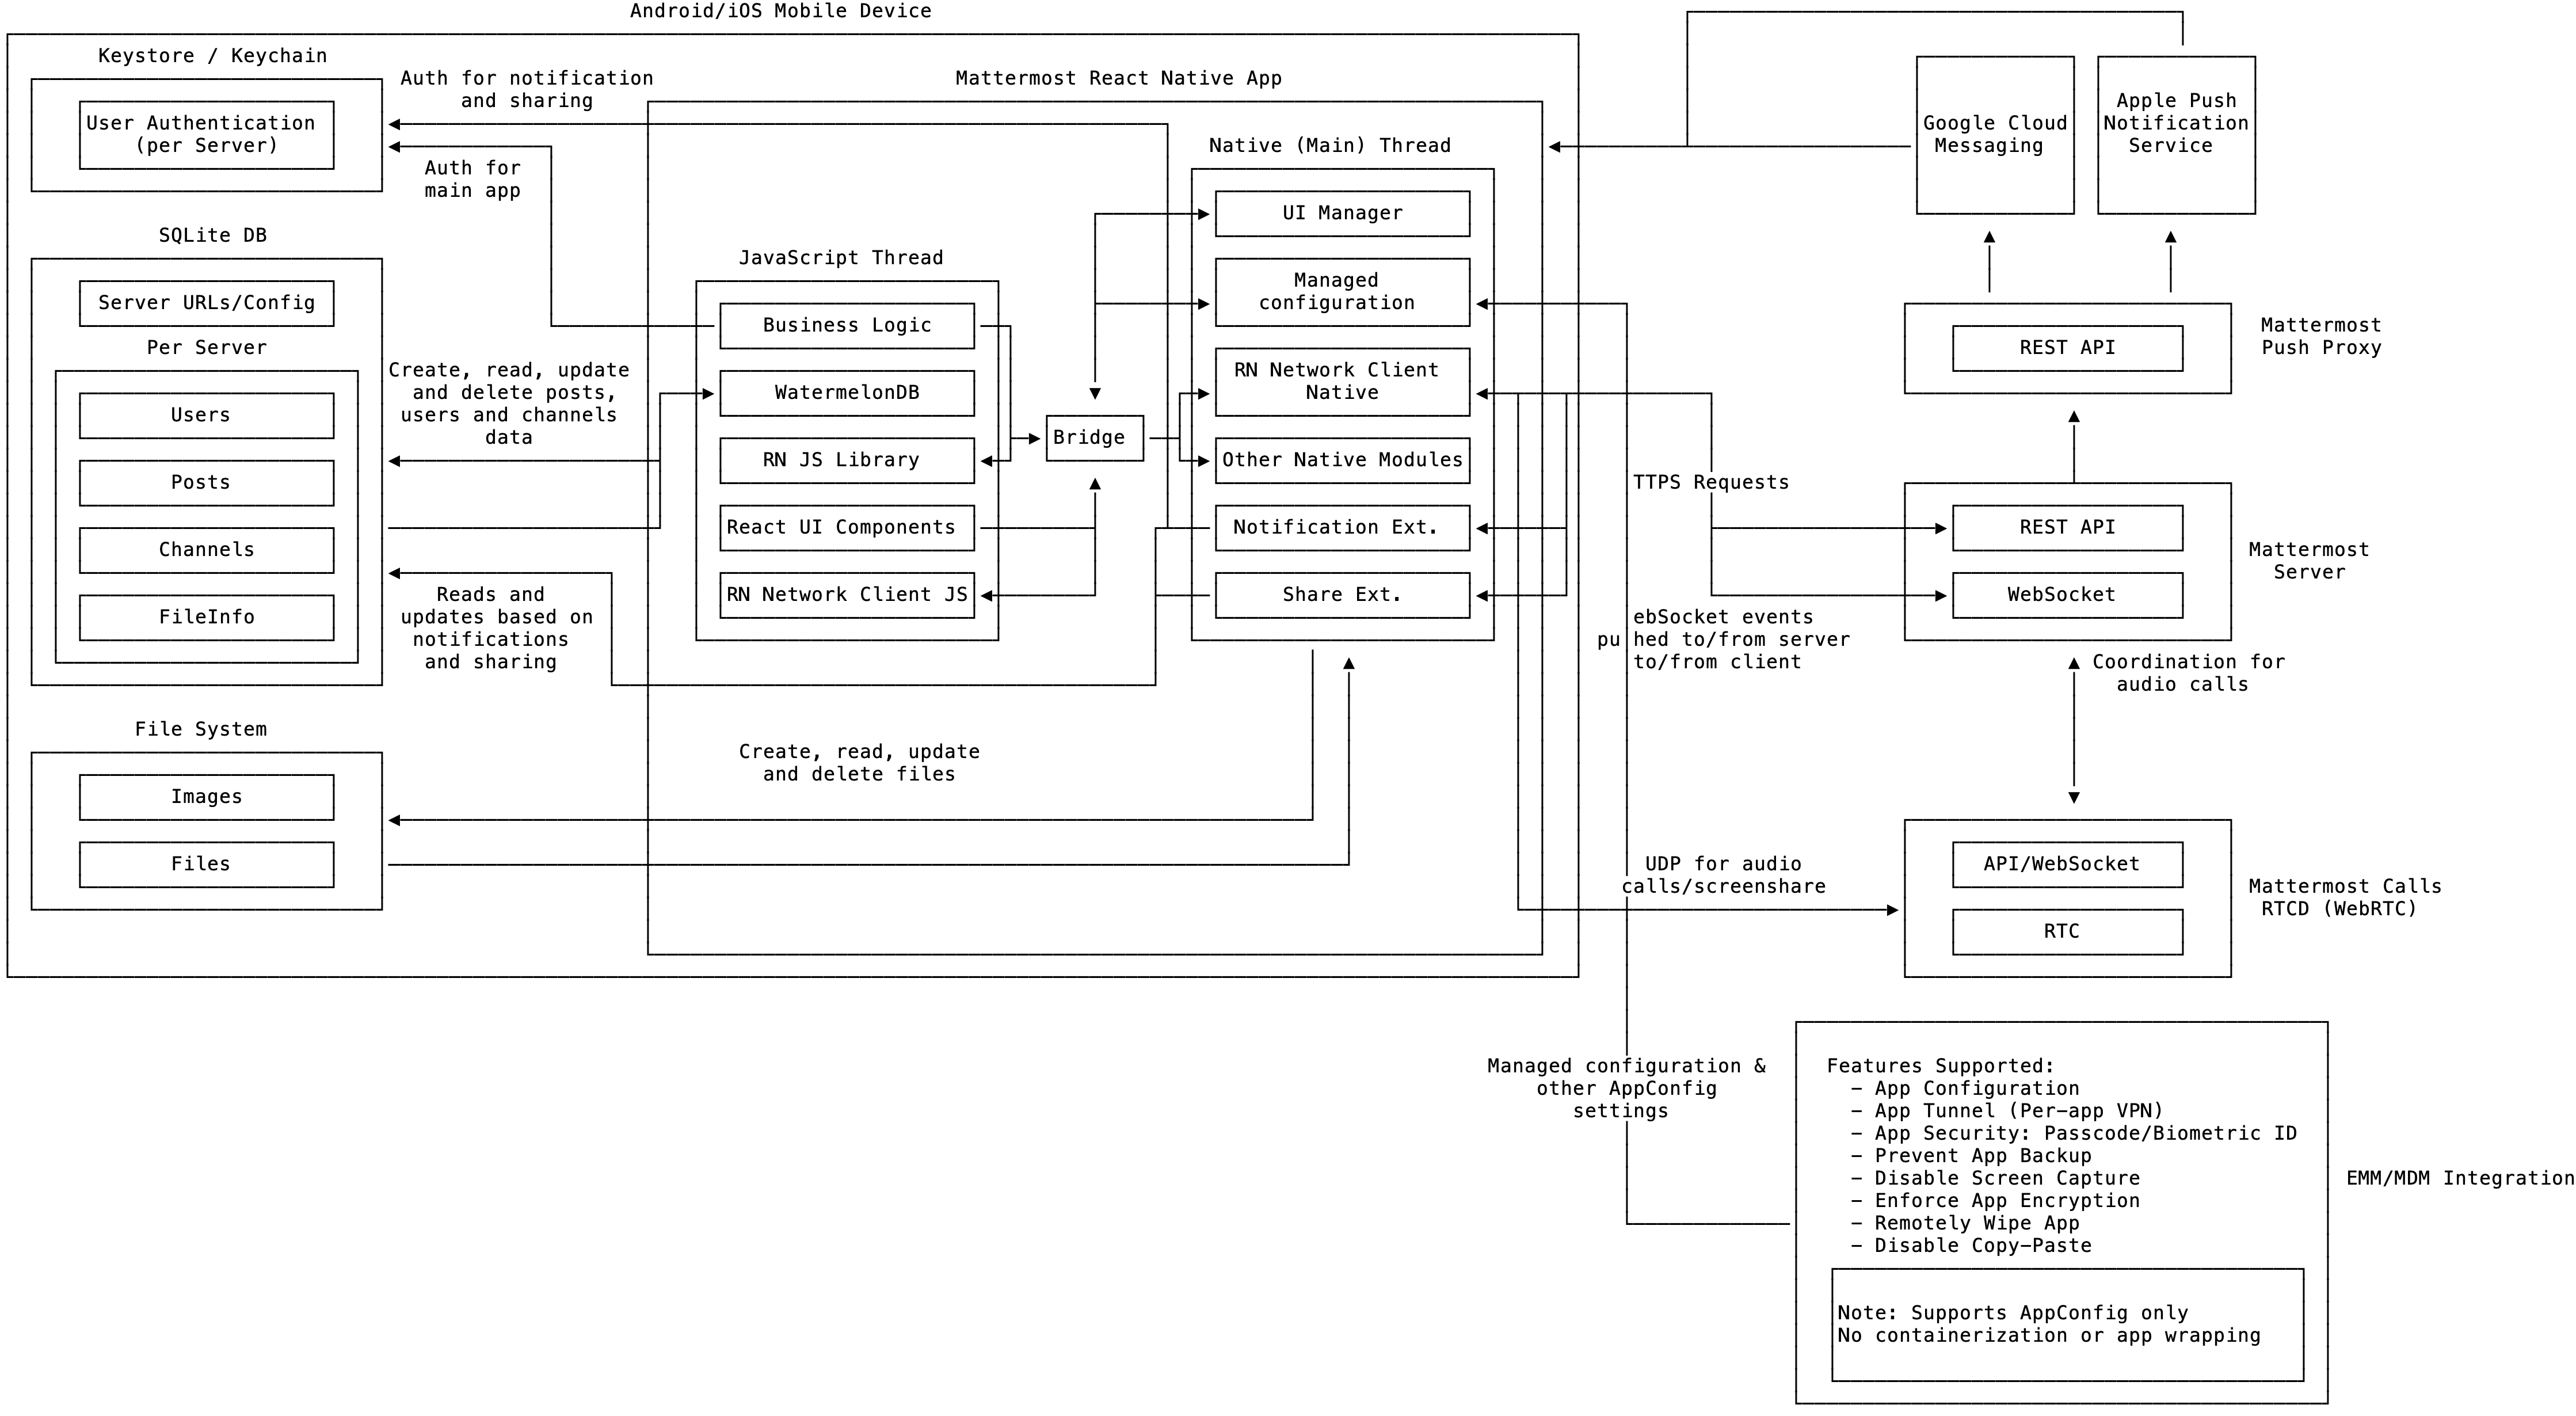Select the Other Native Modules box

point(1342,460)
